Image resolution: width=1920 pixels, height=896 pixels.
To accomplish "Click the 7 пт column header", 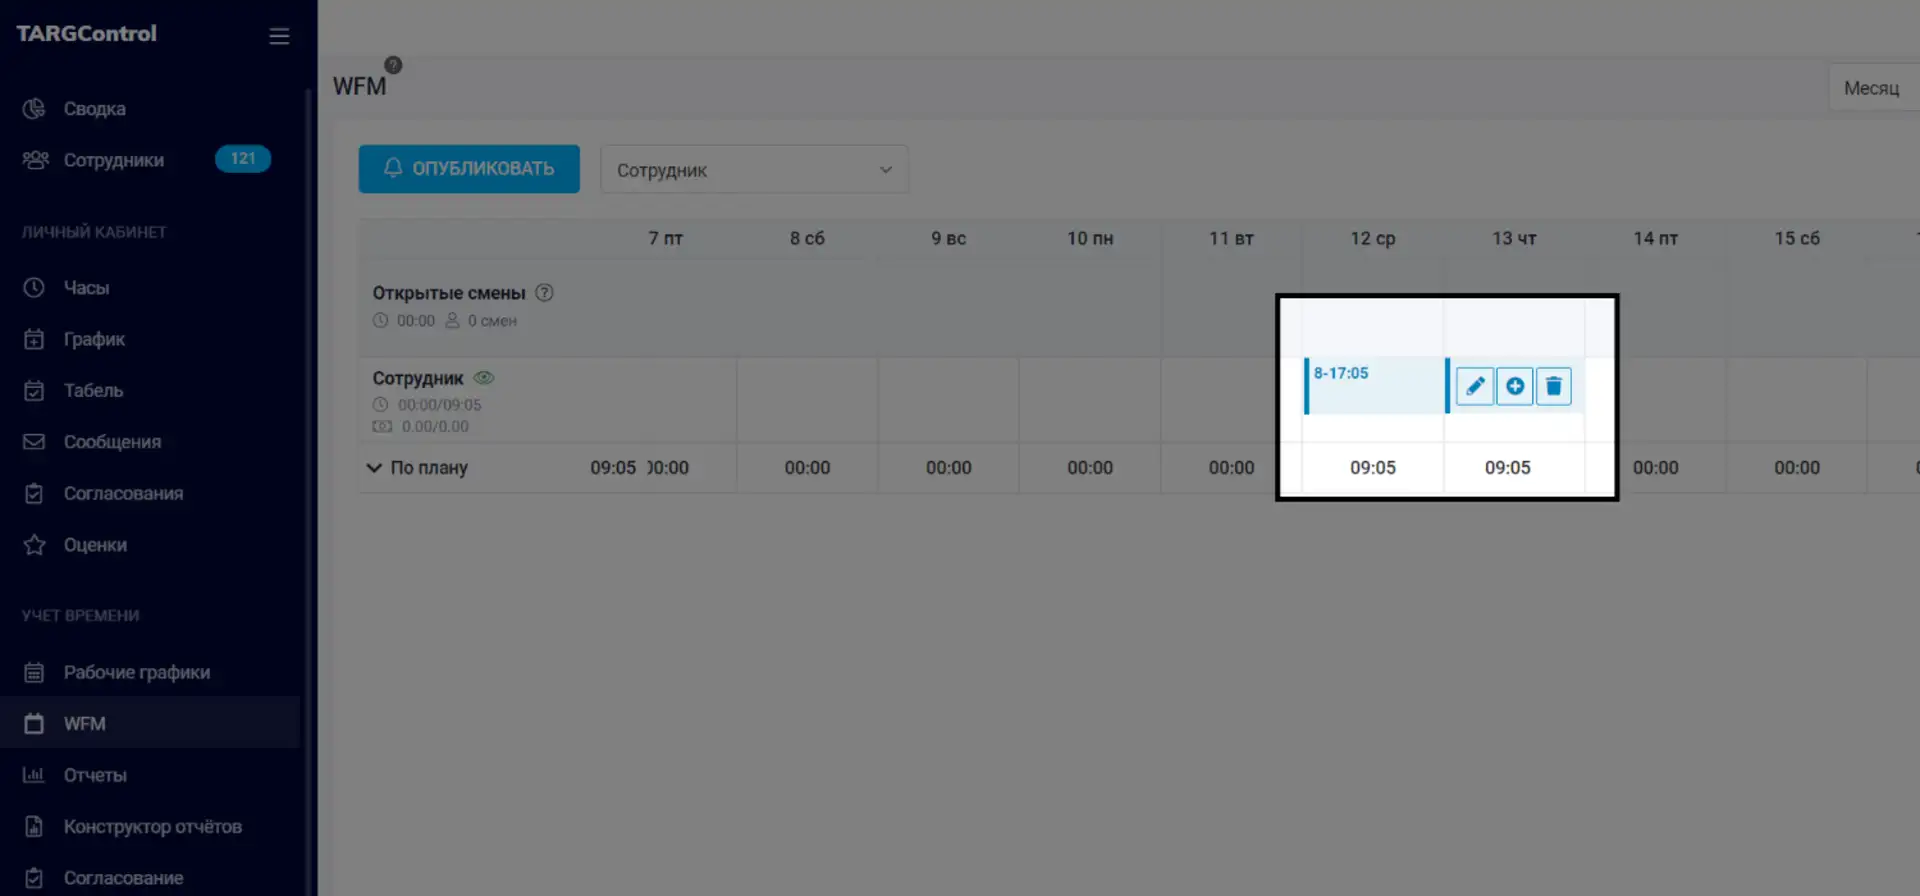I will pyautogui.click(x=666, y=238).
